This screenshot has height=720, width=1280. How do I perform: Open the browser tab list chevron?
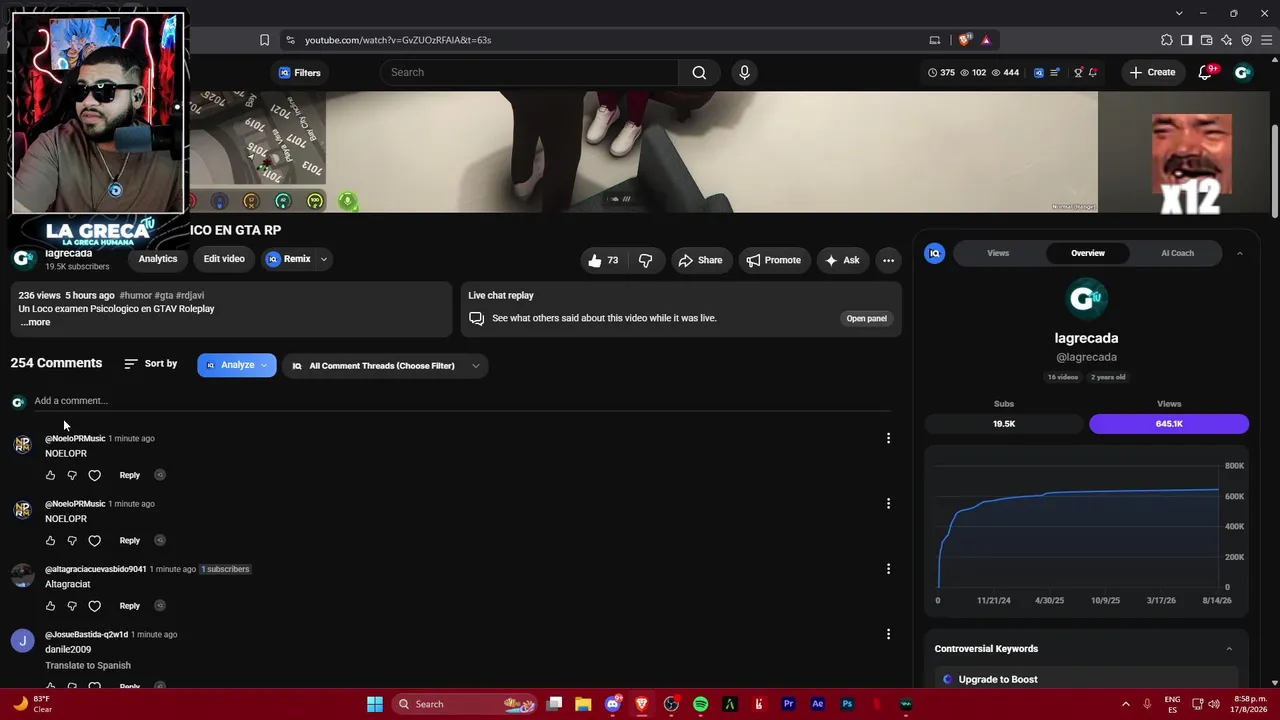(x=1180, y=13)
